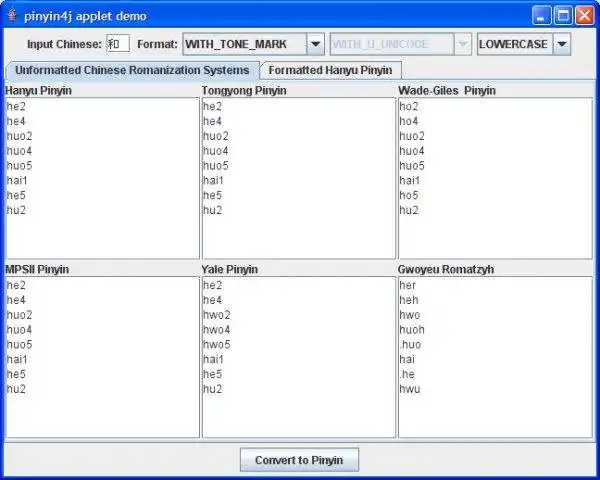Click the Input Chinese: label
Screen dimensions: 600x480
[64, 44]
